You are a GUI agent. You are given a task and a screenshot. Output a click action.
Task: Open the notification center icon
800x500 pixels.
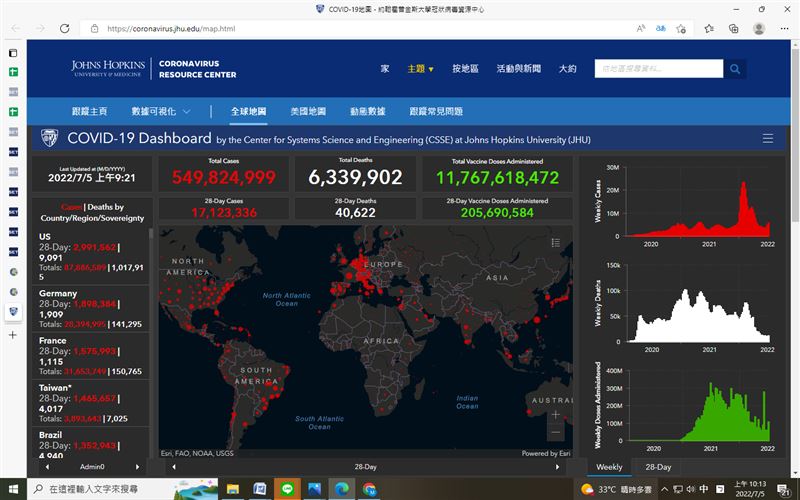coord(785,490)
